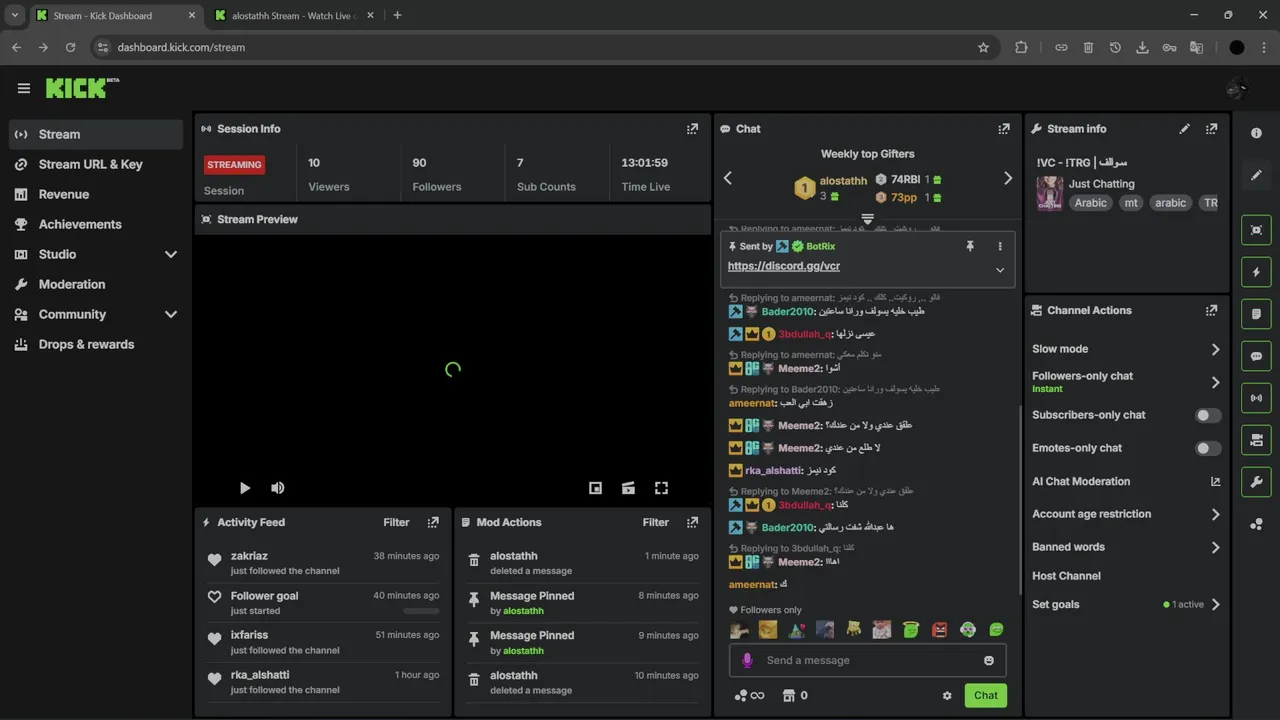Viewport: 1280px width, 720px height.
Task: Show previous top gifters with left arrow
Action: click(728, 178)
